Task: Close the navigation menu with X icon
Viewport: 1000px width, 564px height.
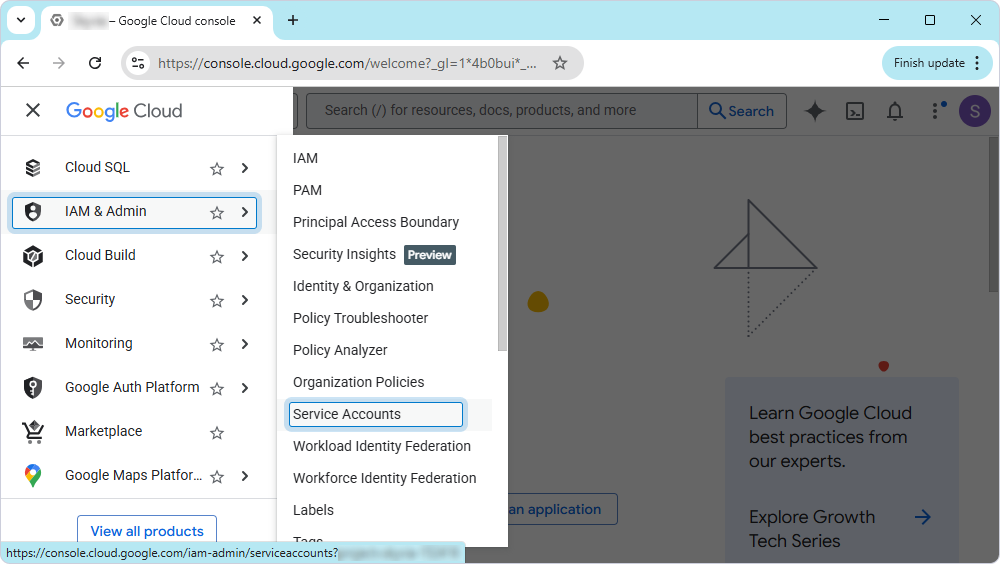Action: pos(33,110)
